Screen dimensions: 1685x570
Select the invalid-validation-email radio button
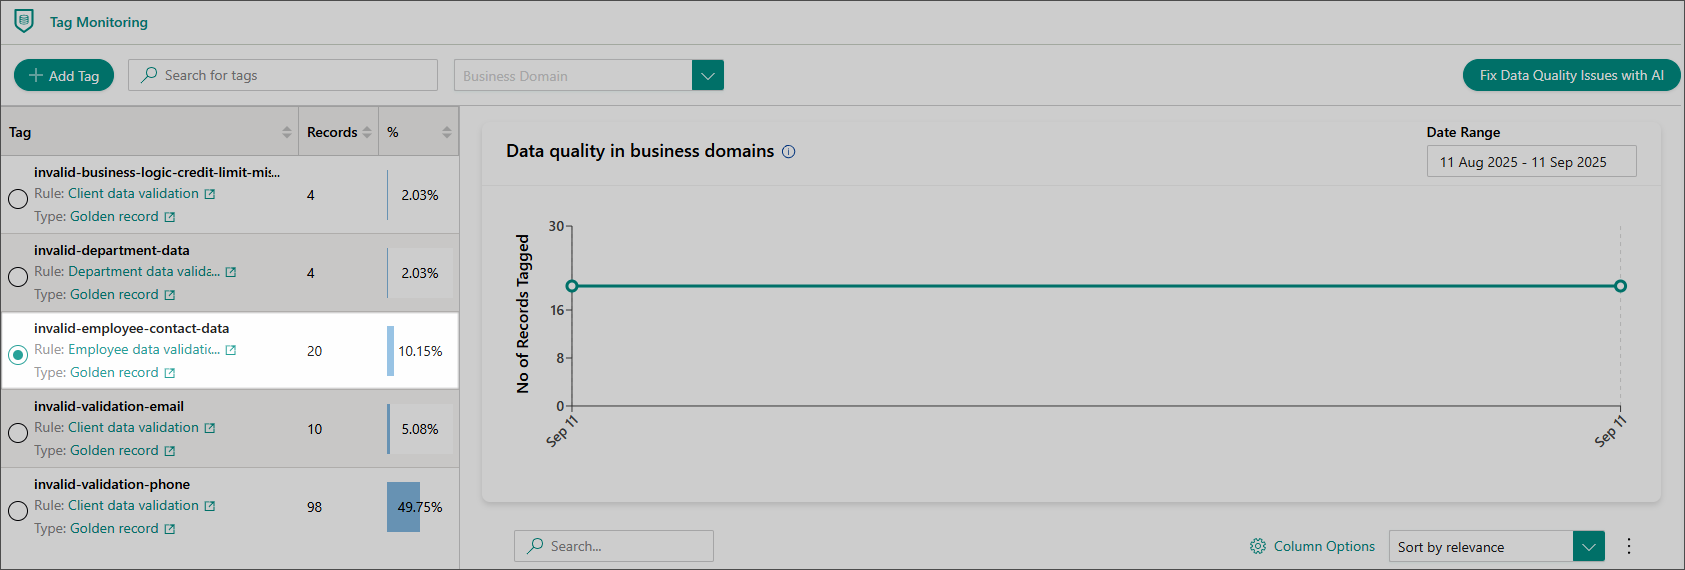click(18, 433)
